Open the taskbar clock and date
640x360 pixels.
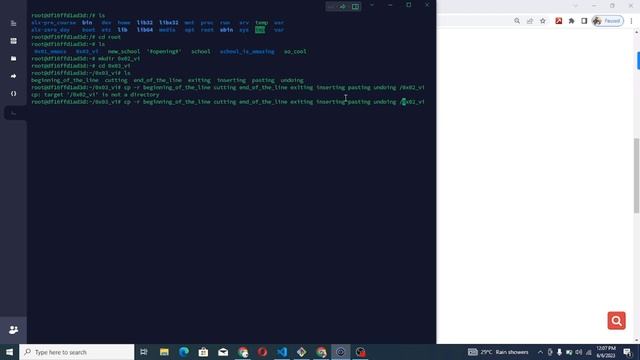coord(606,352)
